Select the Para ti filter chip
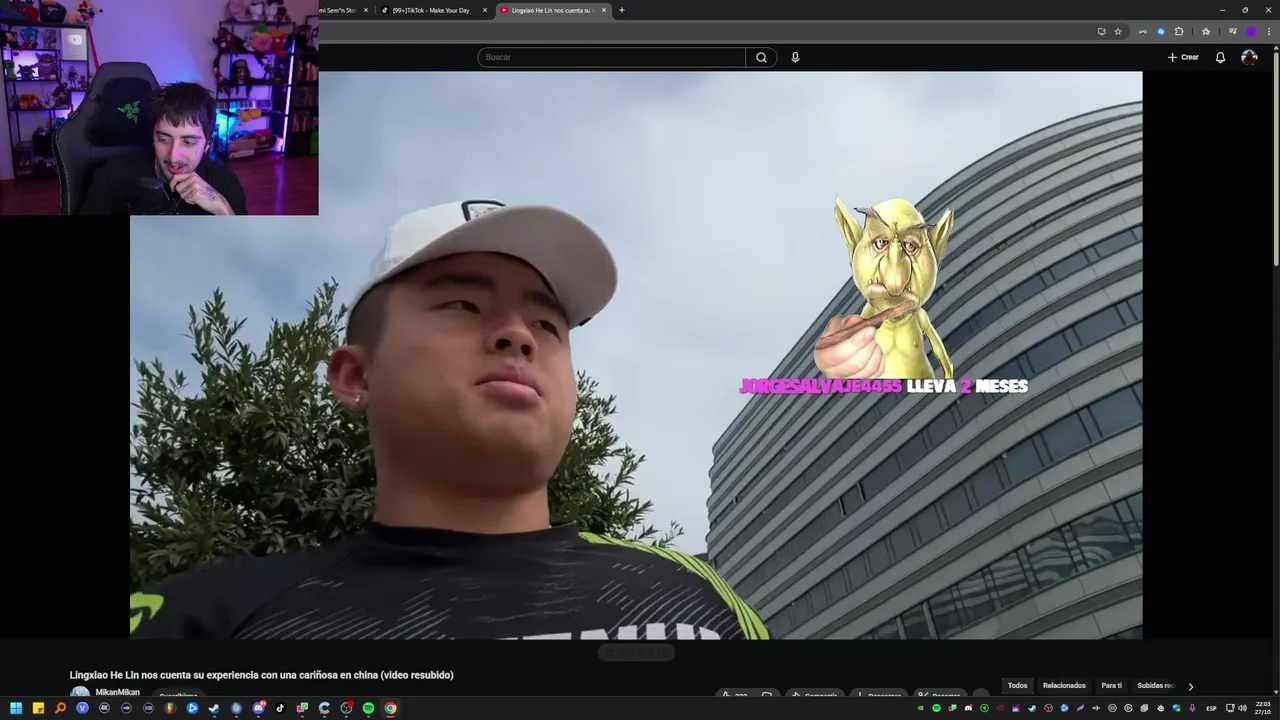The width and height of the screenshot is (1280, 720). tap(1111, 686)
